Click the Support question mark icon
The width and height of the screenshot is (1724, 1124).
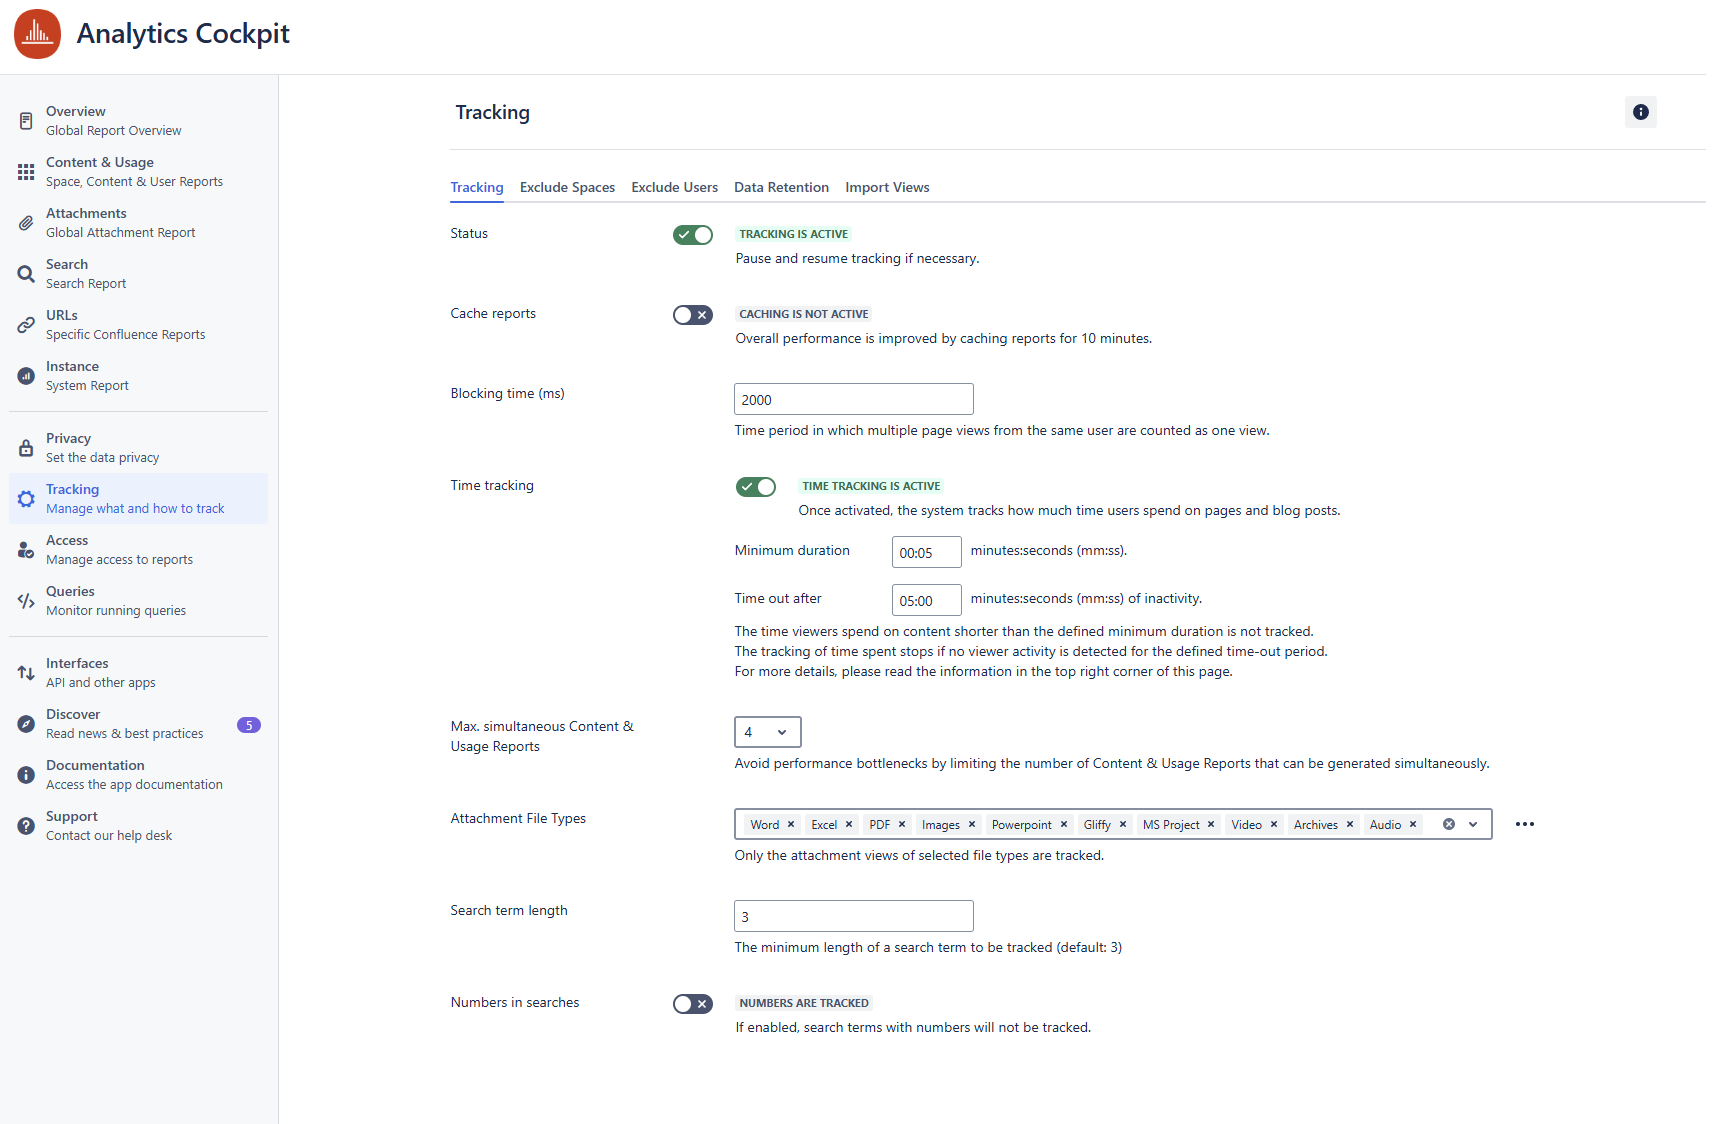pyautogui.click(x=26, y=826)
